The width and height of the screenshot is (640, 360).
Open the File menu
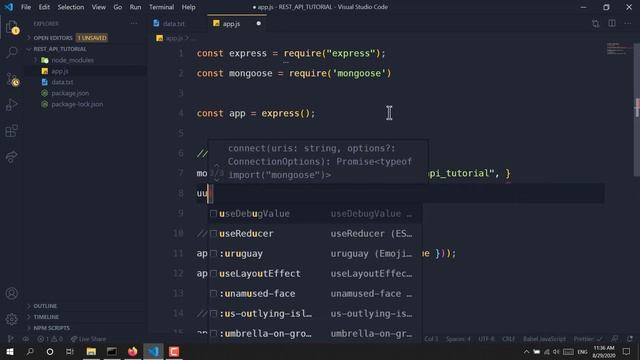click(26, 7)
